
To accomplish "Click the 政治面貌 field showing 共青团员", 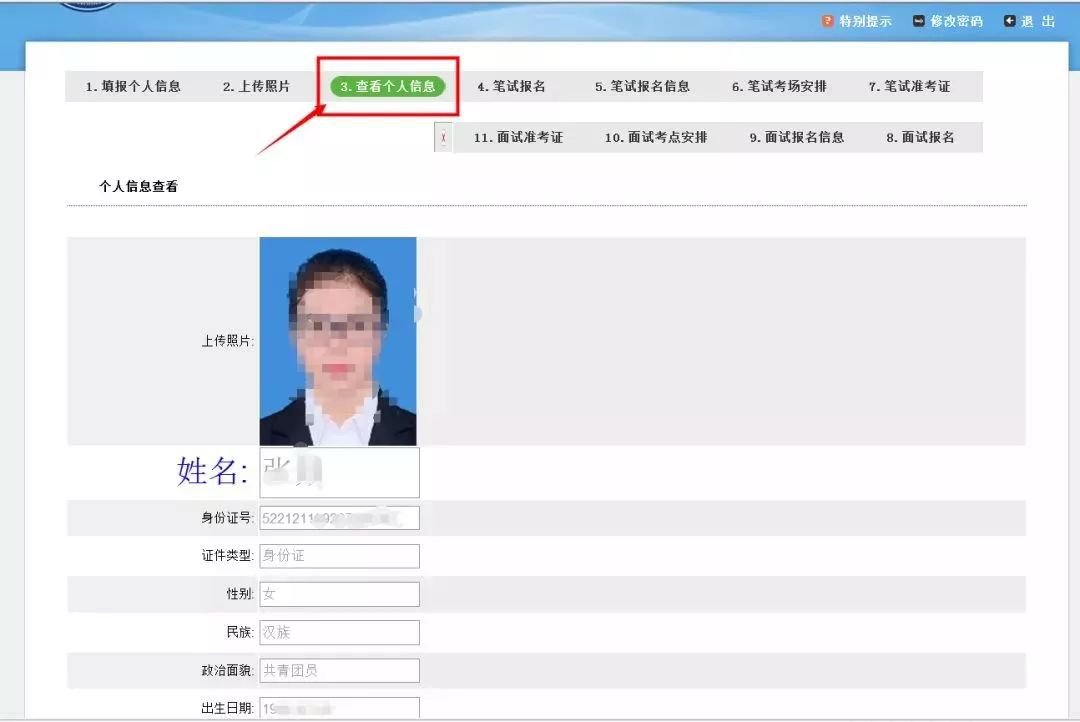I will (x=339, y=671).
